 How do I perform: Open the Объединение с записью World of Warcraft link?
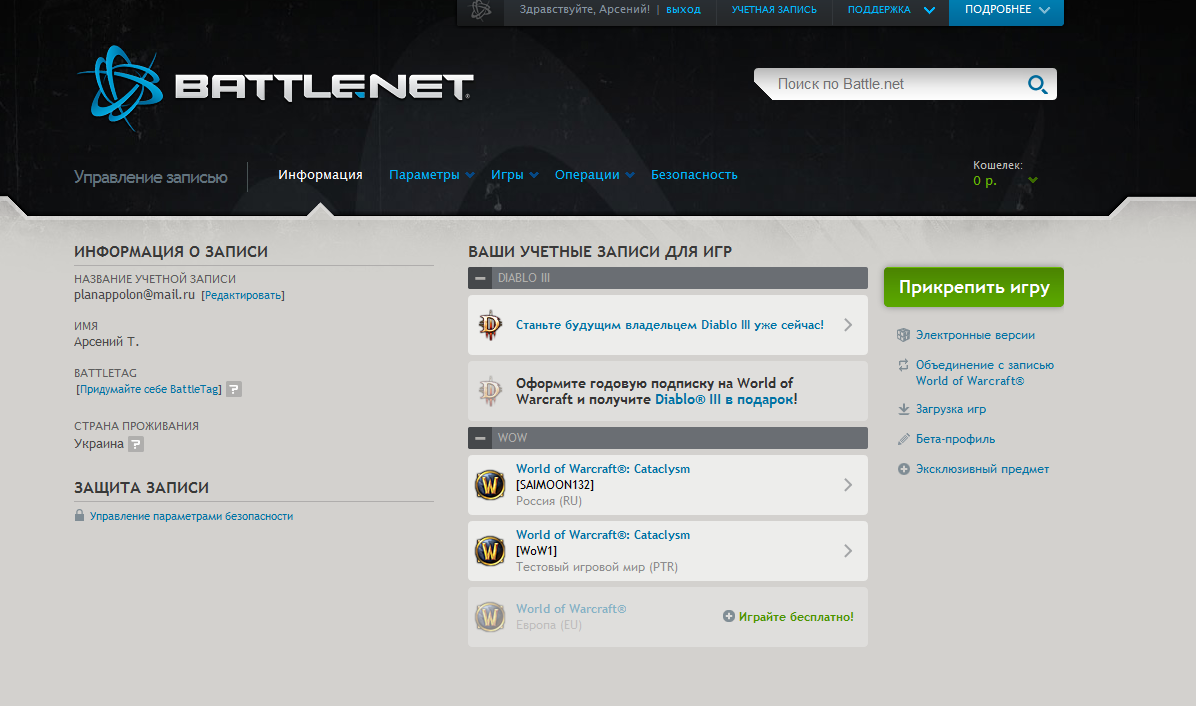985,373
